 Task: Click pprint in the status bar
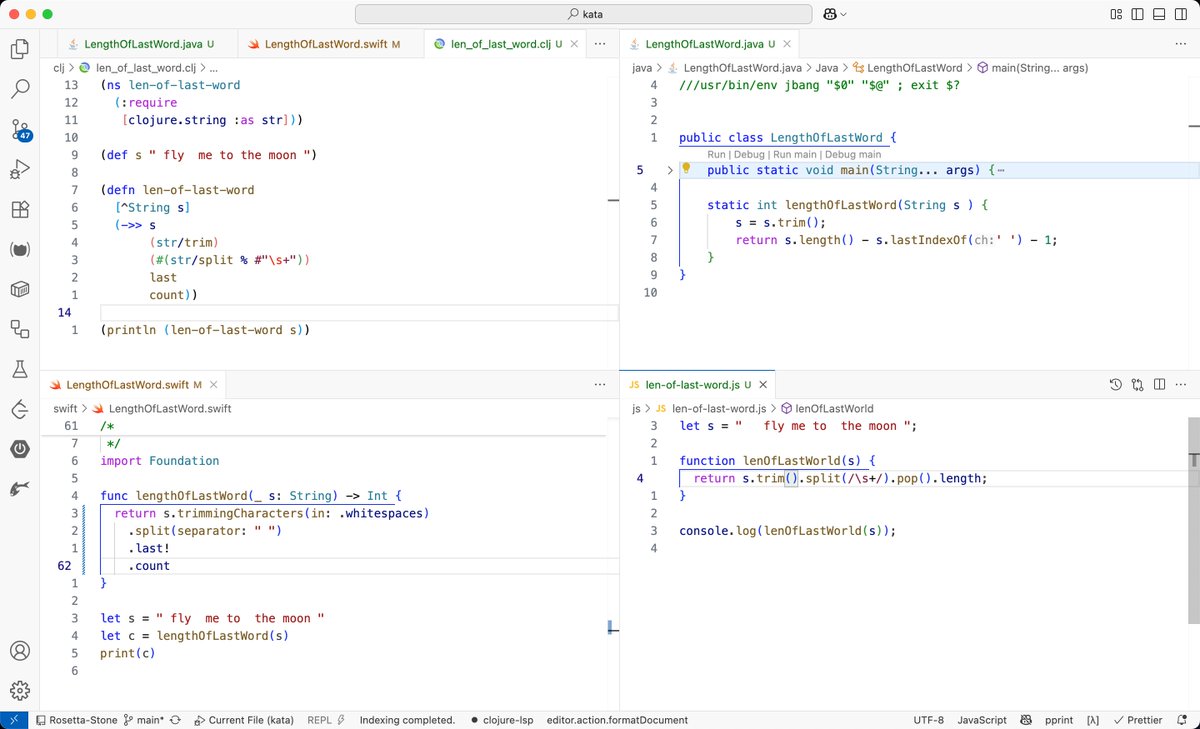tap(1058, 720)
